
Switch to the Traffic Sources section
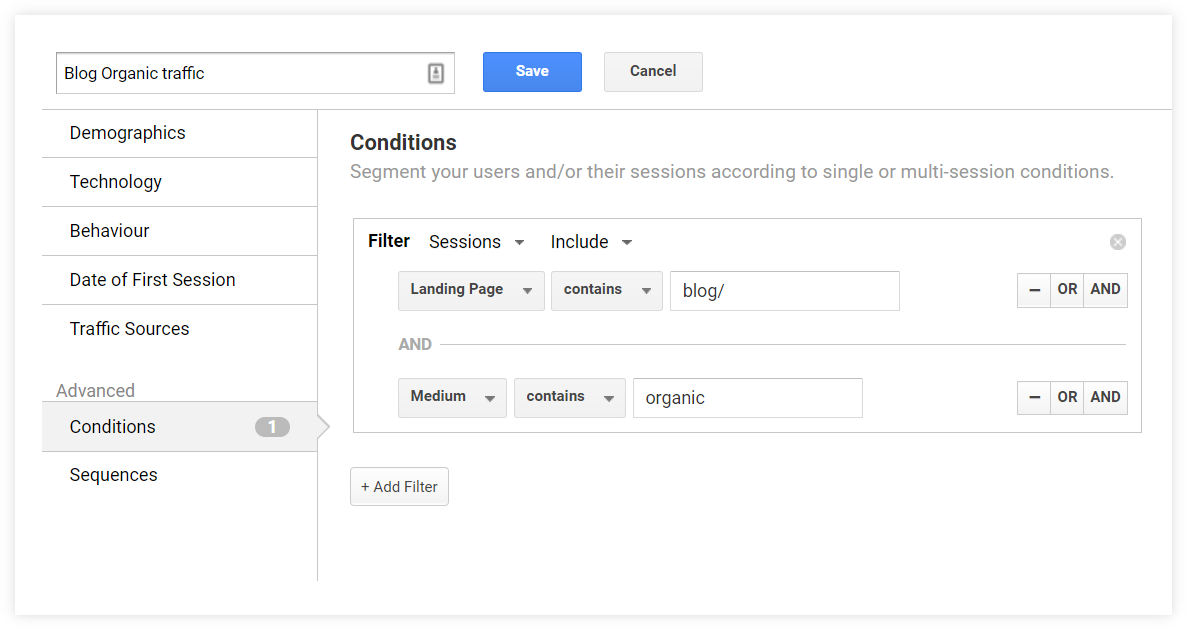click(x=130, y=329)
